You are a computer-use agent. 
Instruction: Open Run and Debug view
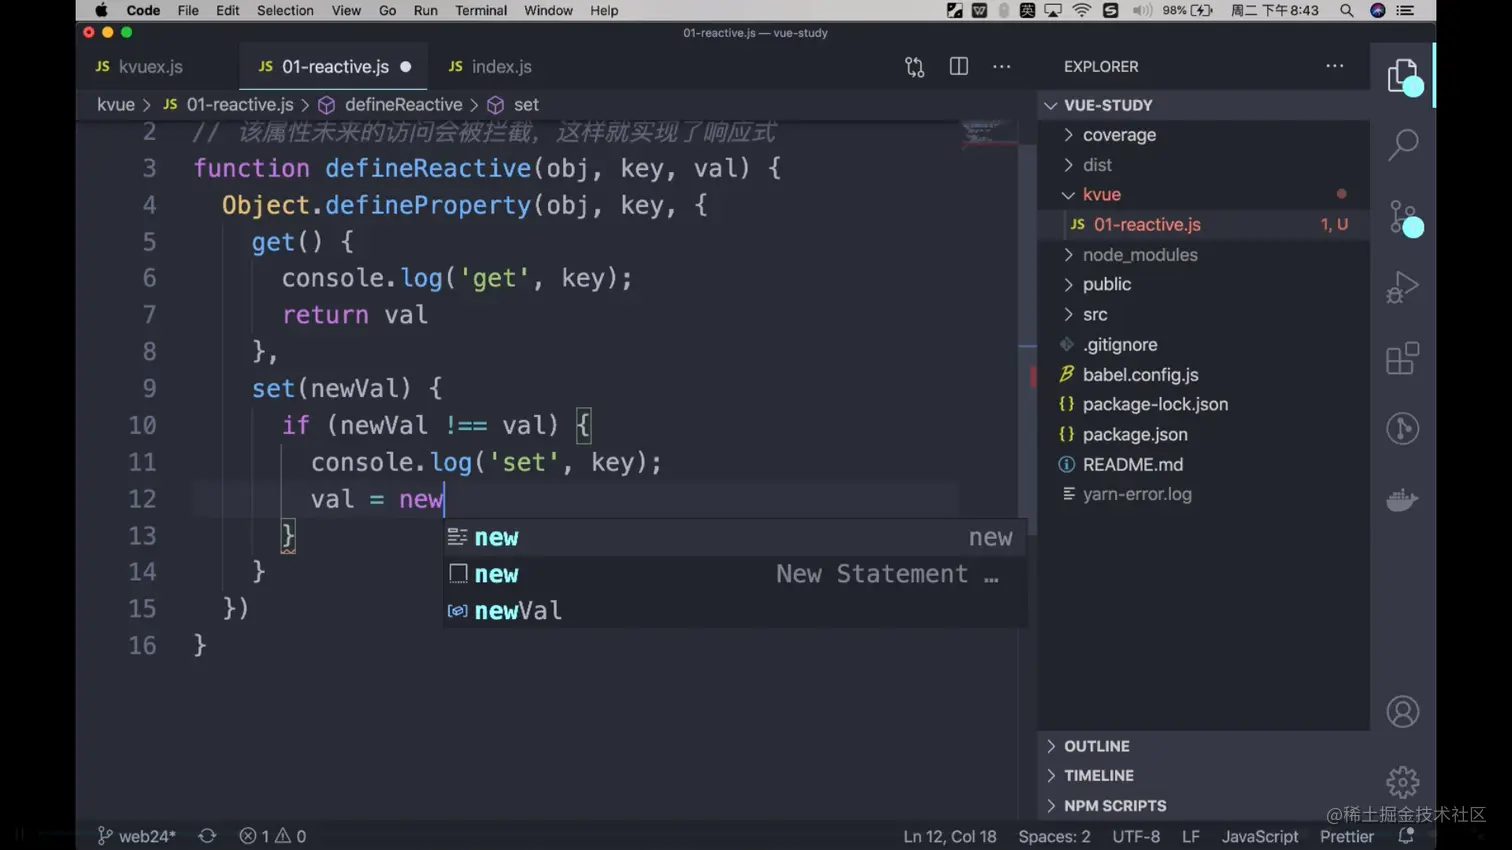[1403, 288]
